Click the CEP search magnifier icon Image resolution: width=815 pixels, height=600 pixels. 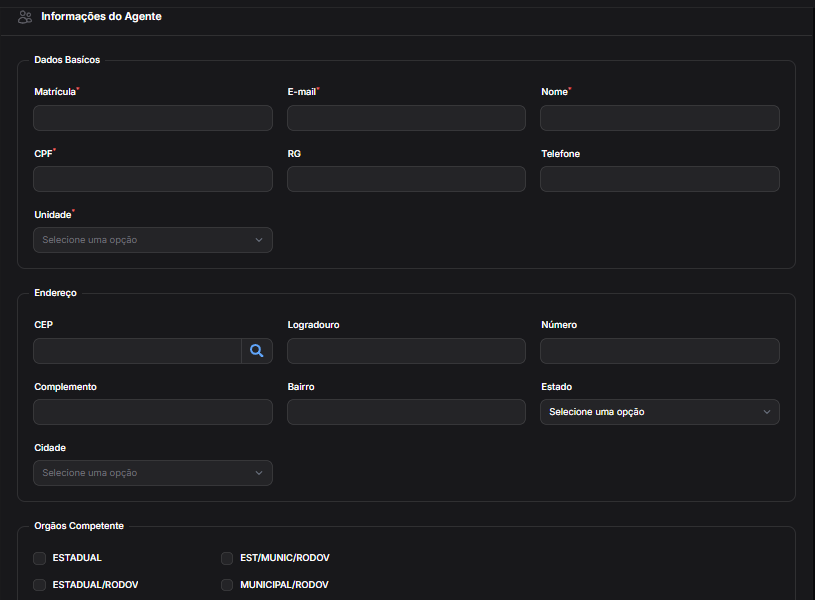tap(257, 351)
